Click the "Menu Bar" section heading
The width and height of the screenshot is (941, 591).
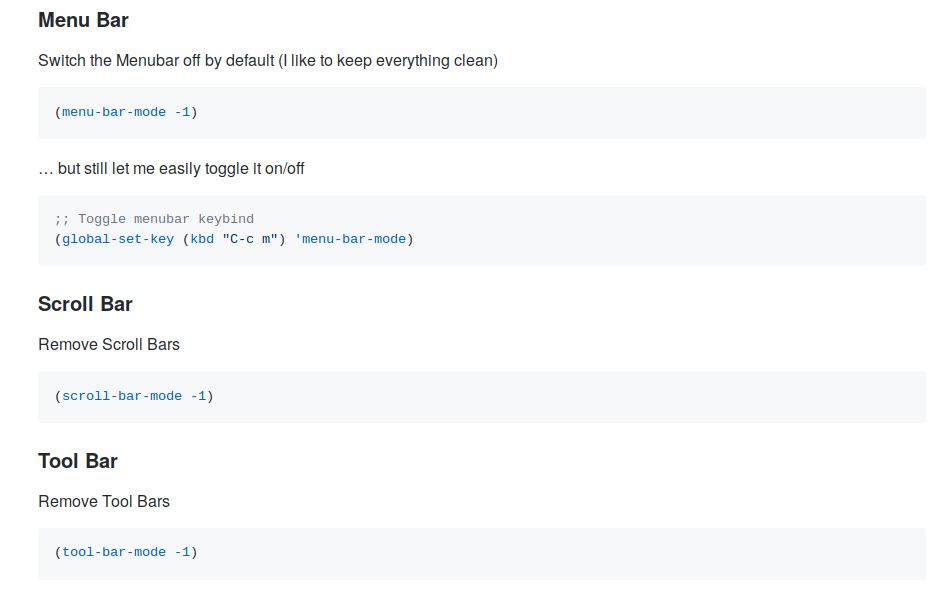coord(83,20)
